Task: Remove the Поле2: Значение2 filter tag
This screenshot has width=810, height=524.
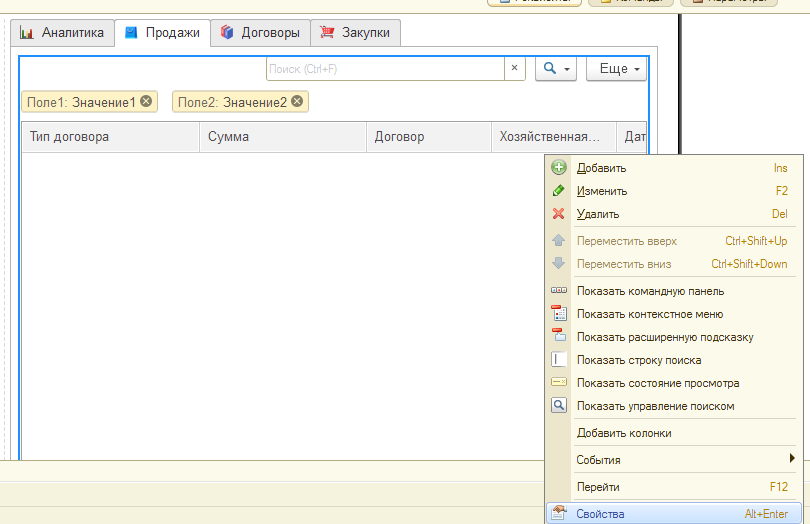Action: (x=297, y=102)
